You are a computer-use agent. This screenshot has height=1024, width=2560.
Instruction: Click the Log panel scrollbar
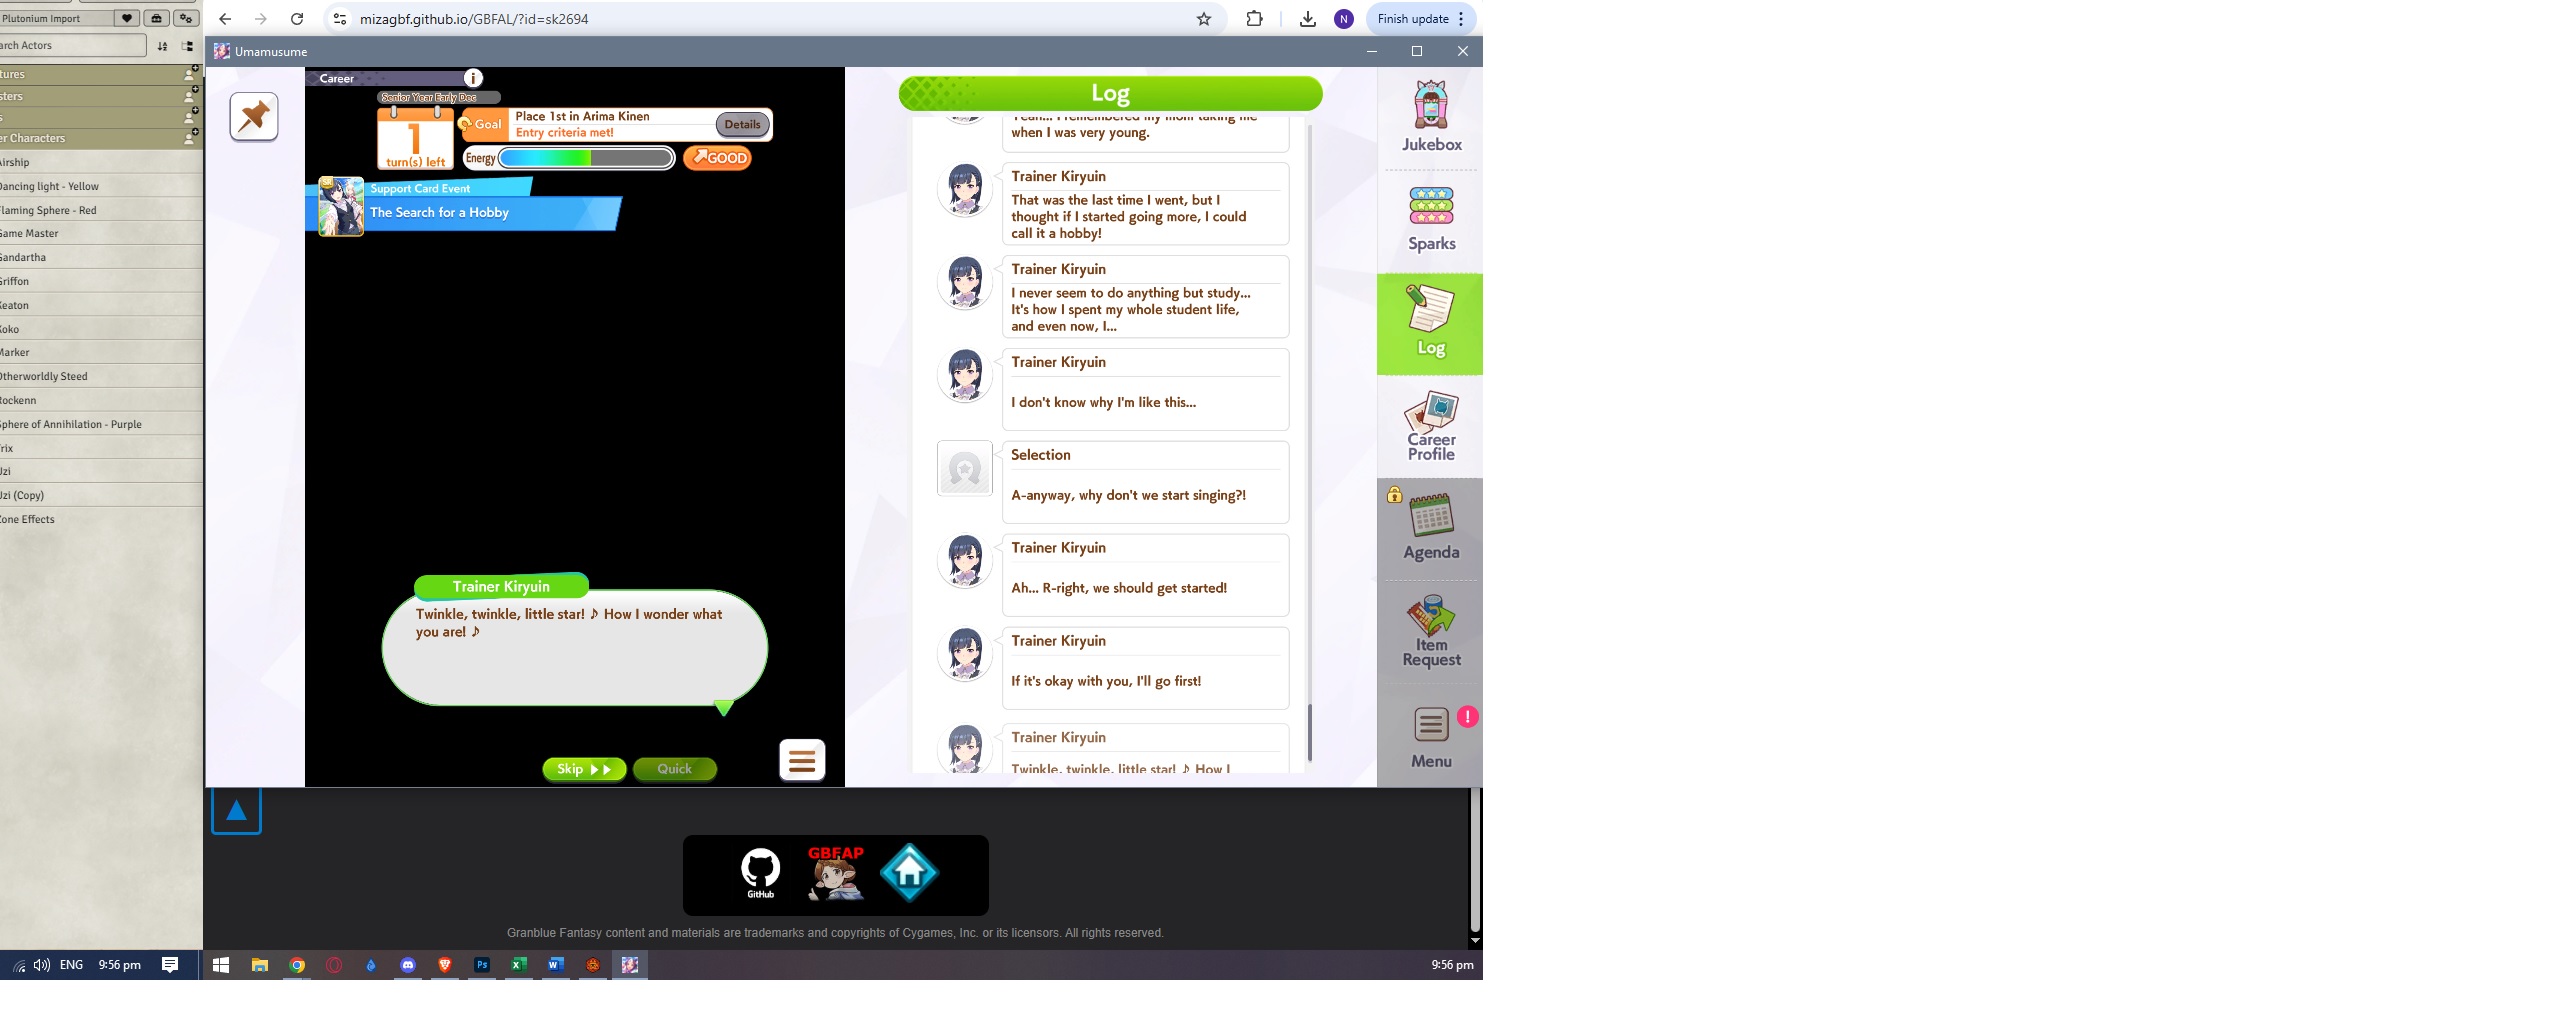(1309, 732)
